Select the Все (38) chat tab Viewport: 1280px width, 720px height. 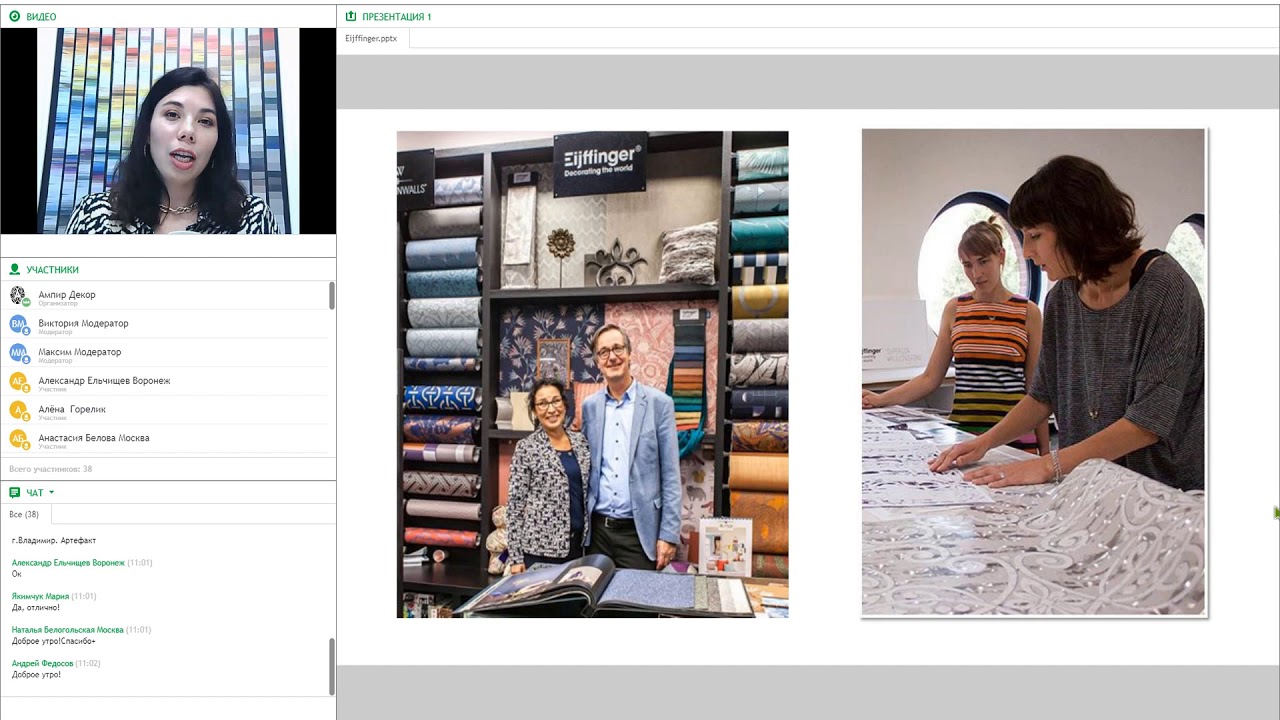click(x=24, y=514)
